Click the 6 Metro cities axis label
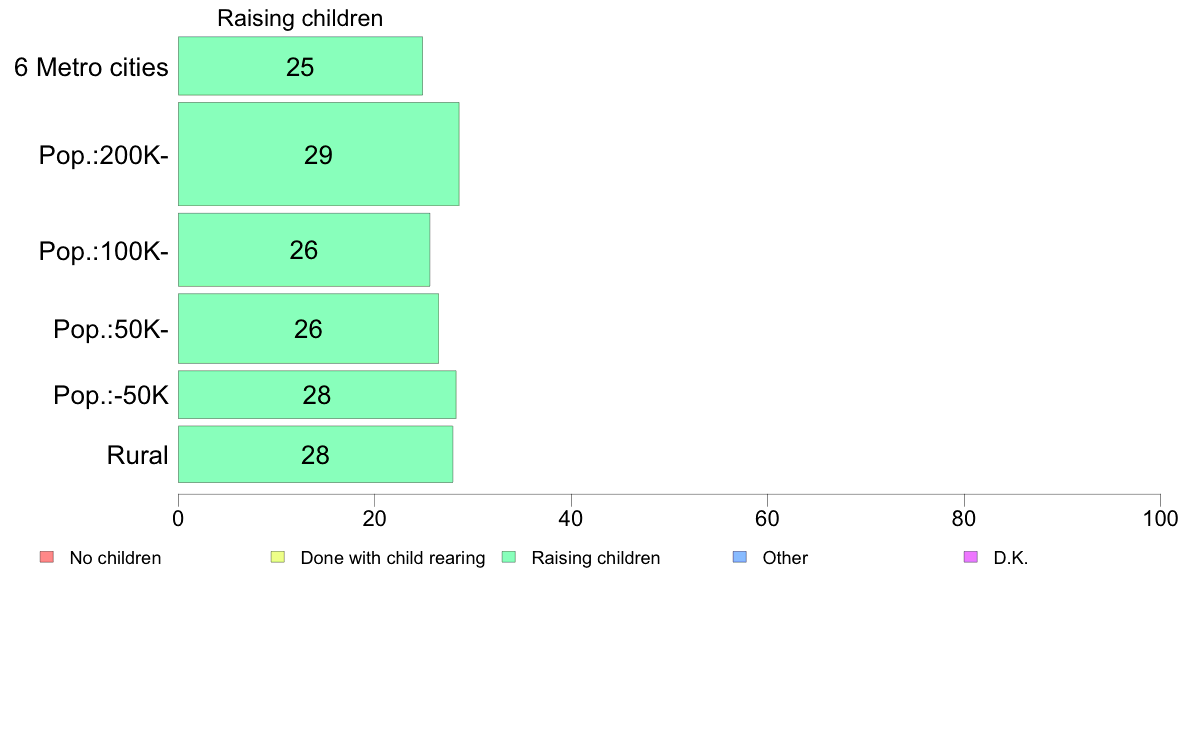The height and width of the screenshot is (736, 1188). 91,67
